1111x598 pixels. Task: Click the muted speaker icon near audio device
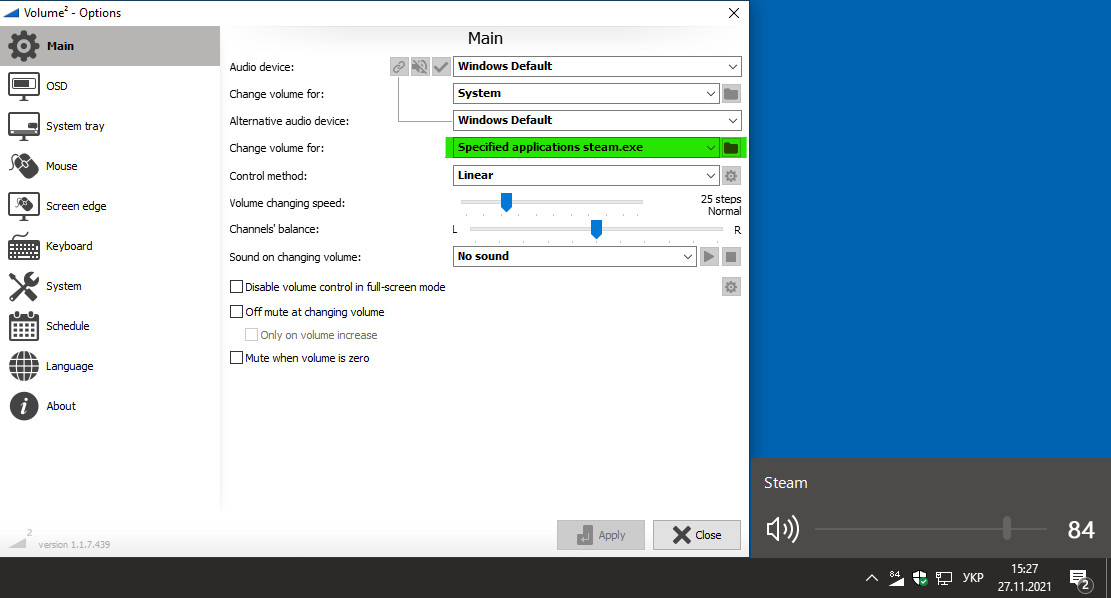click(419, 66)
